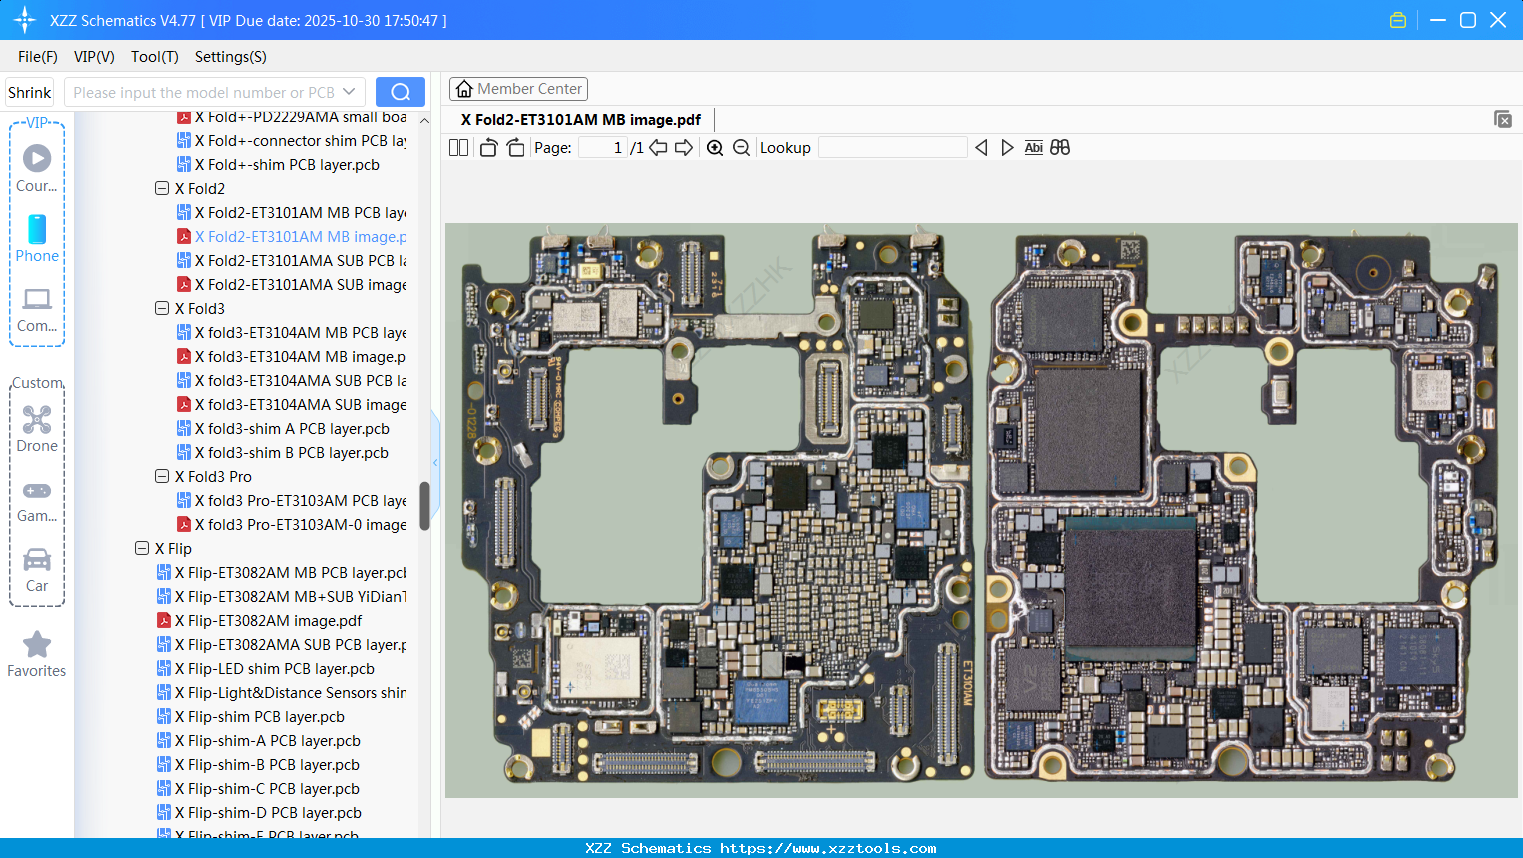Switch to two-page view mode

coord(458,147)
